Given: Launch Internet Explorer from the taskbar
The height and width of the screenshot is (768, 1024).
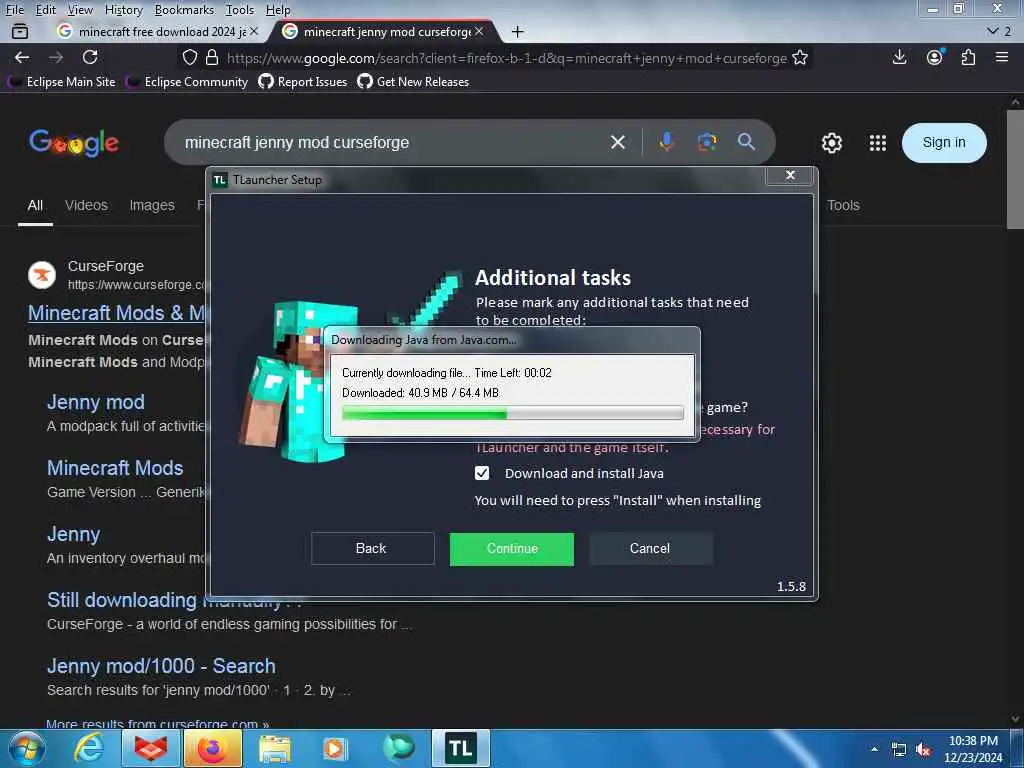Looking at the screenshot, I should coord(88,748).
